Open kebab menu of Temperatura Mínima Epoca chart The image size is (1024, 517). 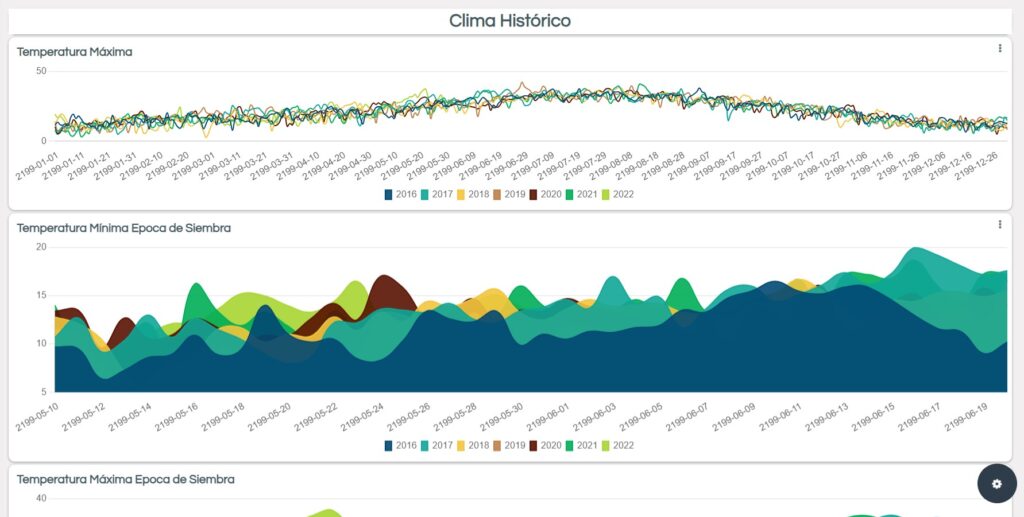[x=1000, y=225]
